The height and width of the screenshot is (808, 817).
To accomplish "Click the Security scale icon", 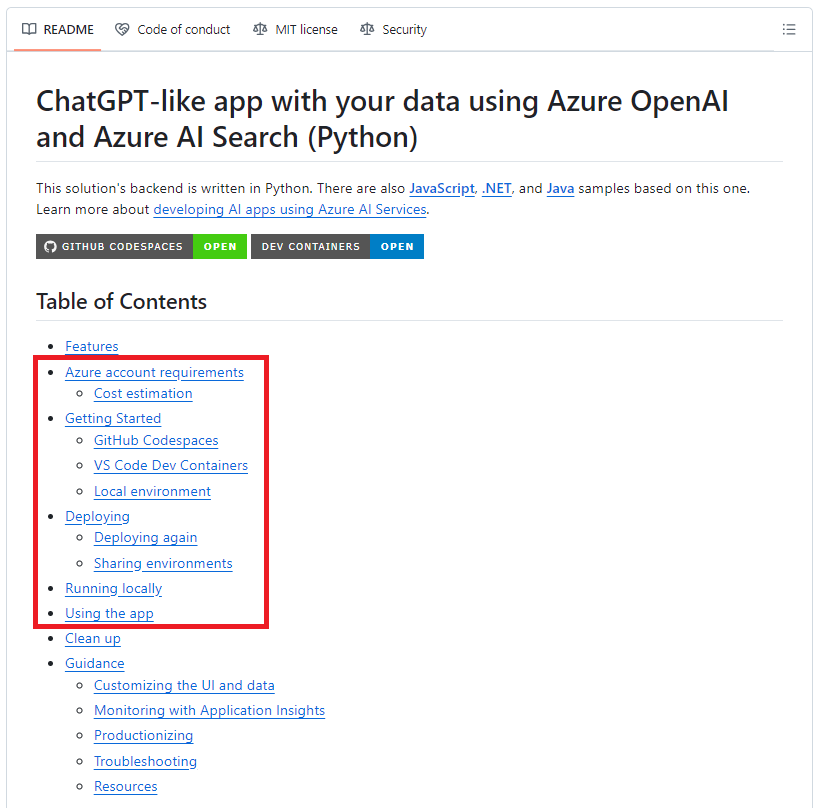I will (367, 30).
